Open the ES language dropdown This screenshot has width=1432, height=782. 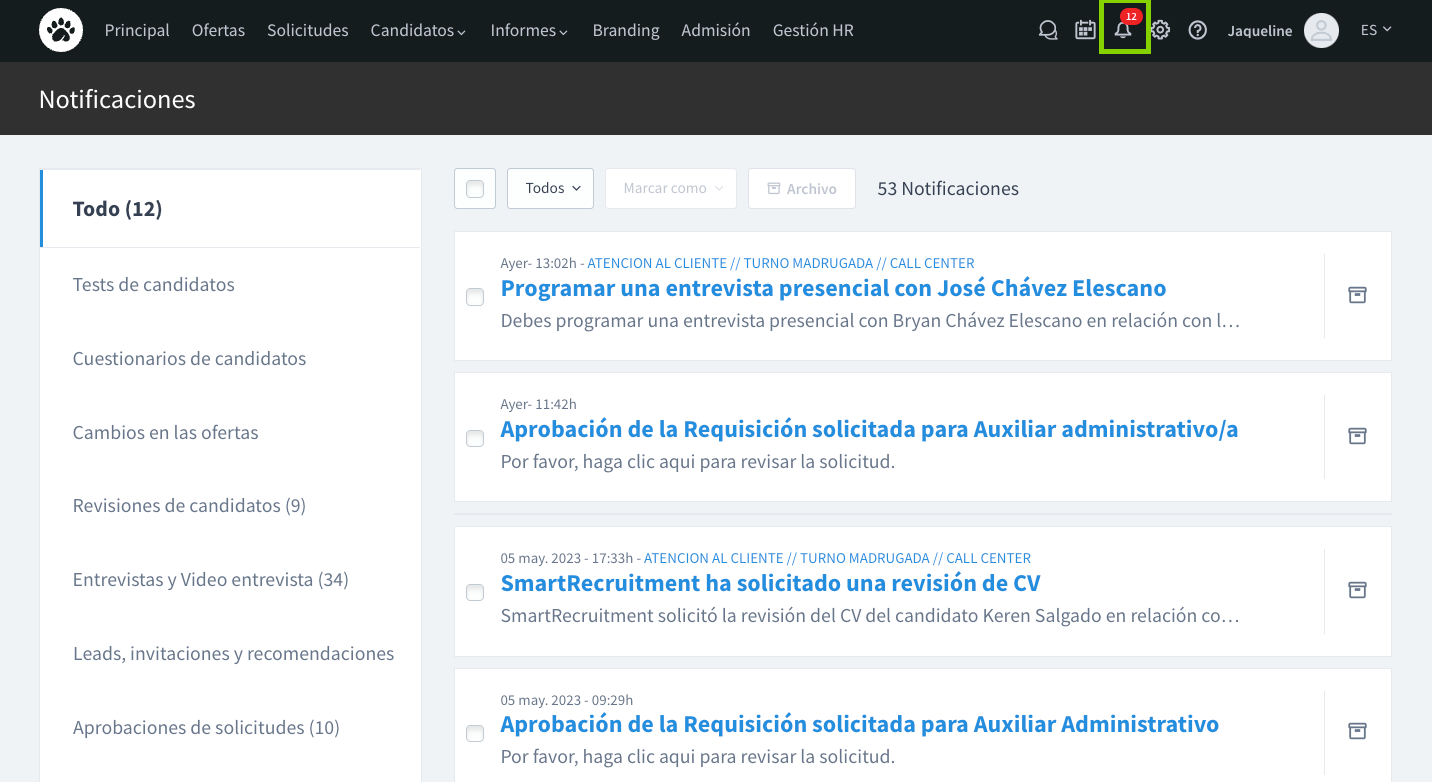[x=1376, y=30]
